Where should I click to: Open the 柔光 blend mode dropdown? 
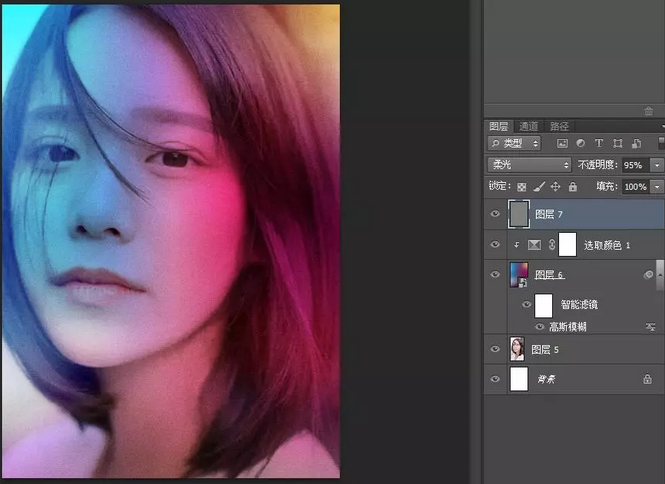(528, 165)
